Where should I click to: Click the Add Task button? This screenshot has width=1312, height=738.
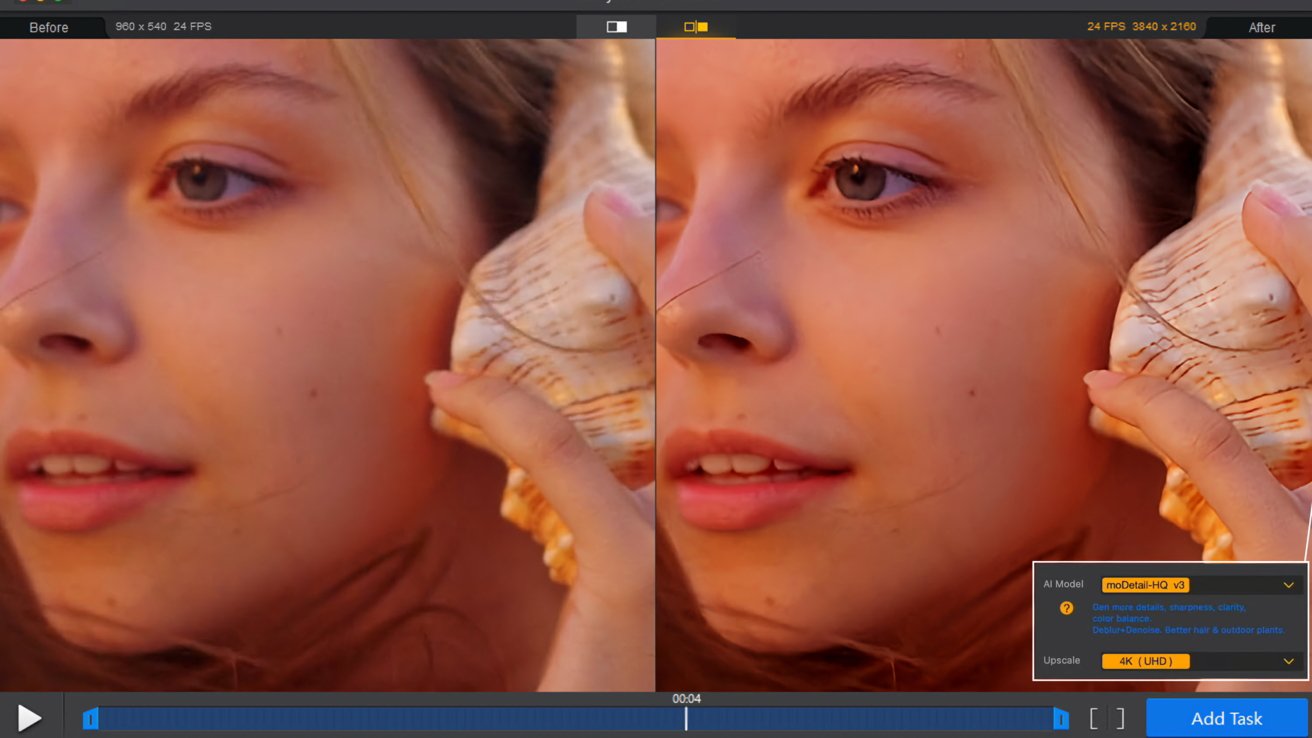click(x=1227, y=718)
